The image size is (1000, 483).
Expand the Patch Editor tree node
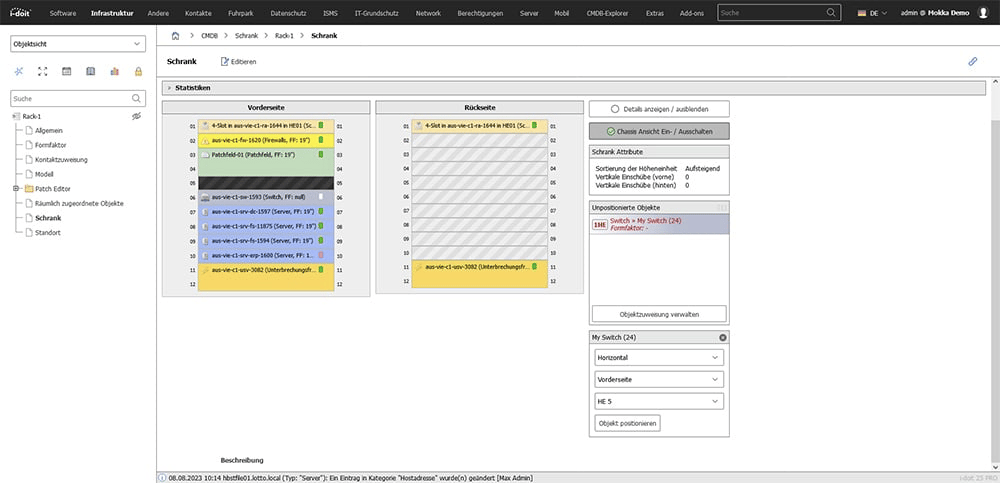tap(15, 189)
